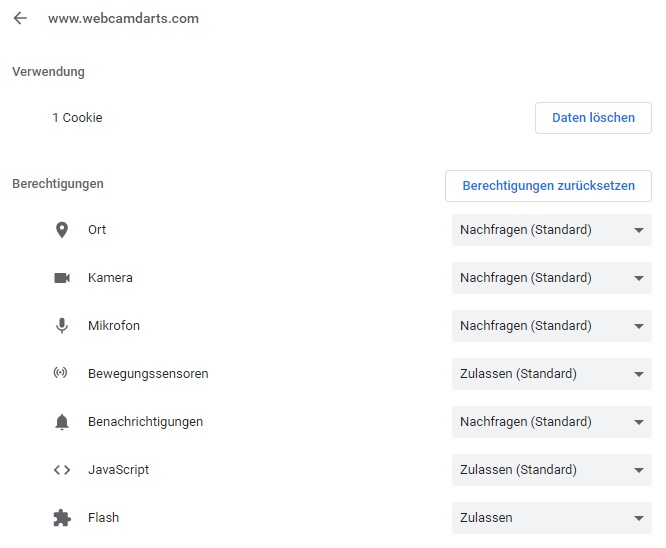Select the 1 Cookie usage entry
The image size is (666, 548).
click(x=77, y=118)
